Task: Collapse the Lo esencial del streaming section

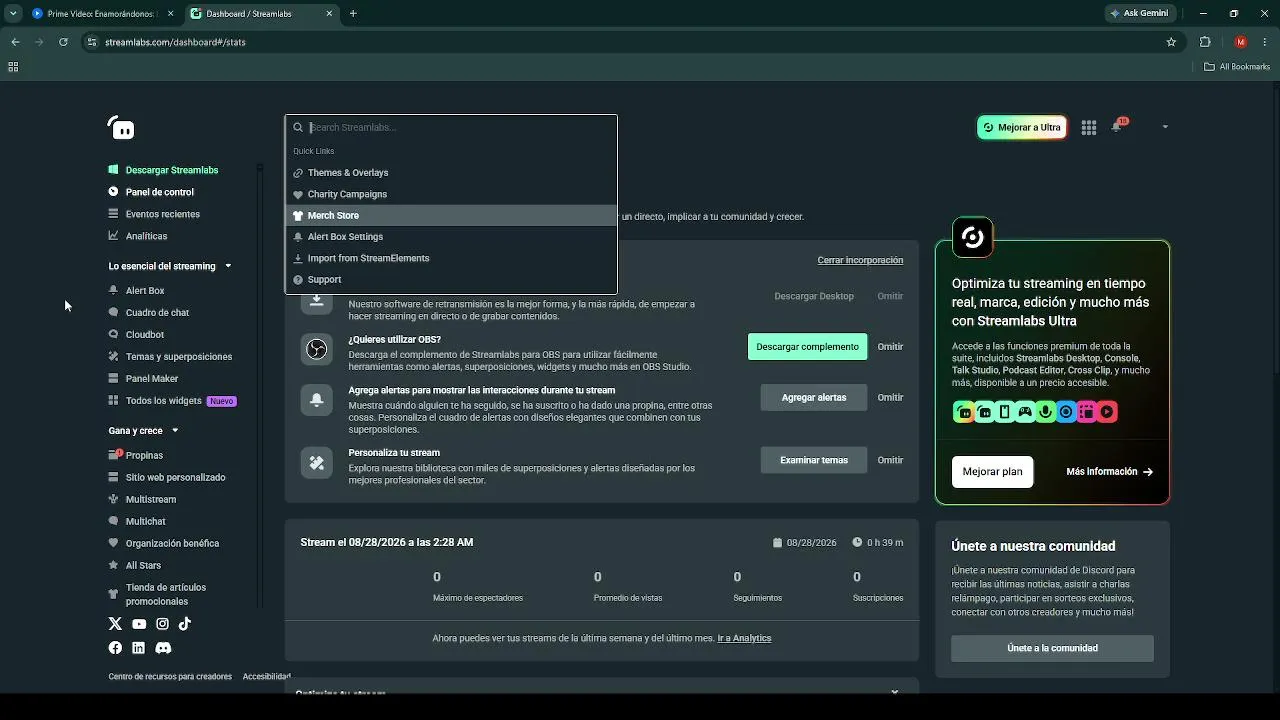Action: click(228, 266)
